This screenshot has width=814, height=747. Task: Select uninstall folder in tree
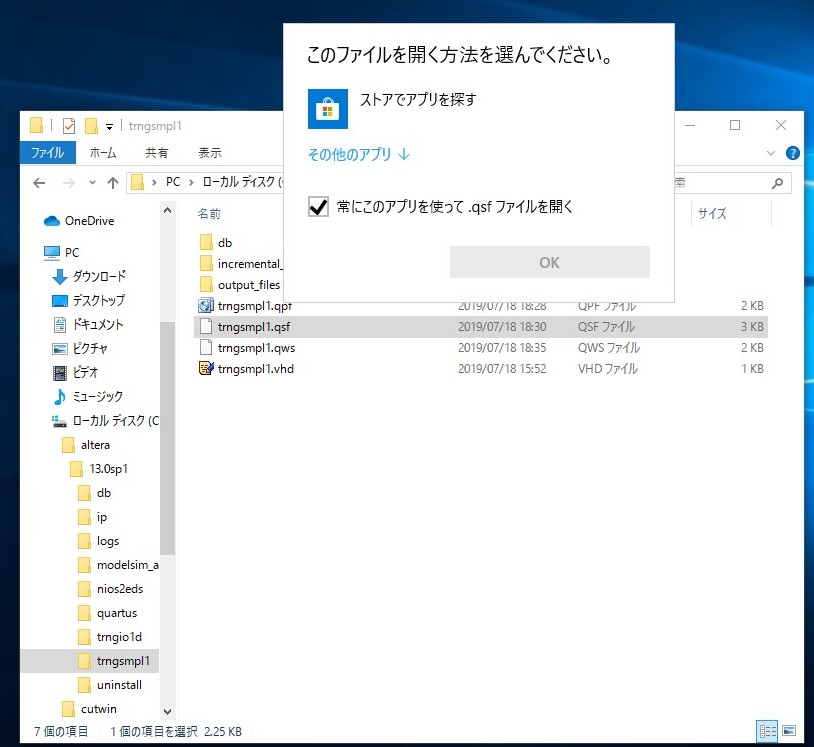coord(110,685)
